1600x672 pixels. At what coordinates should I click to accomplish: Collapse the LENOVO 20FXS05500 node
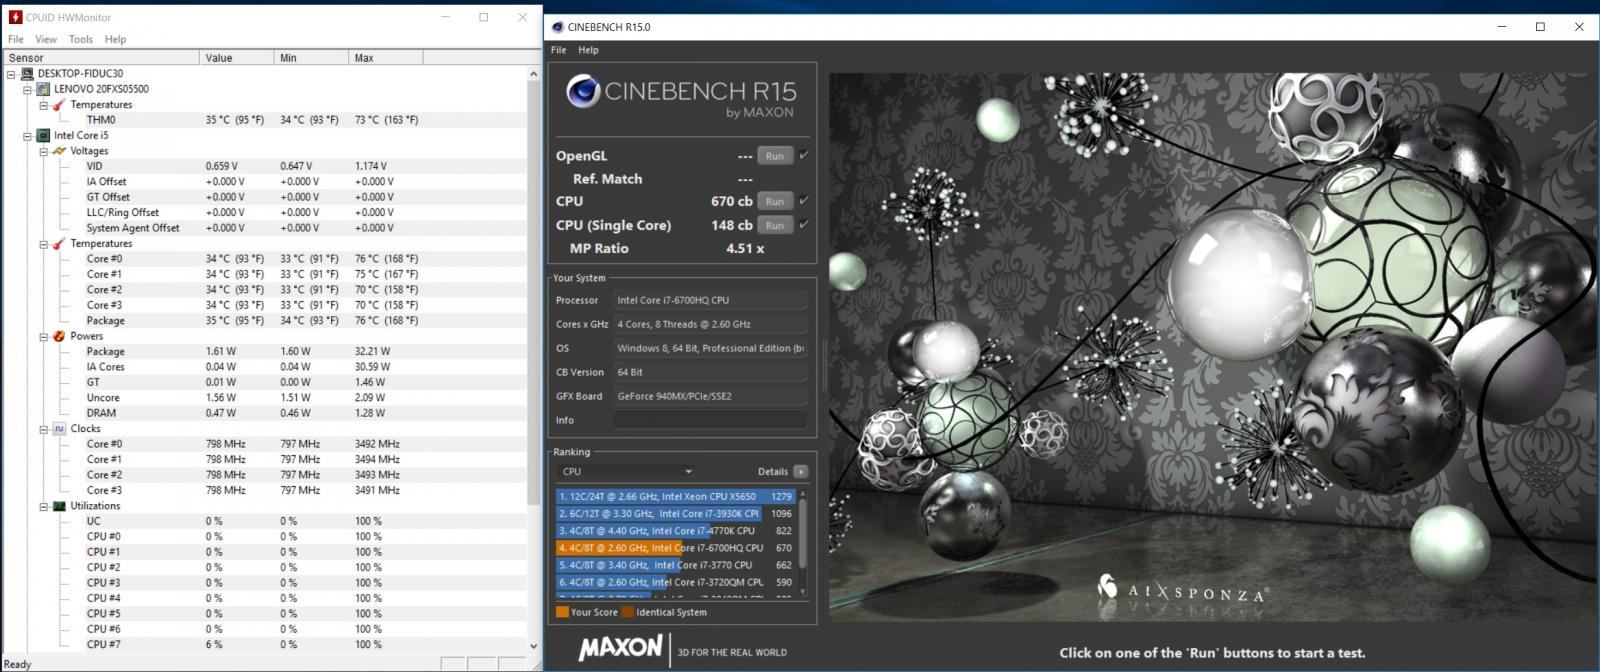(27, 89)
